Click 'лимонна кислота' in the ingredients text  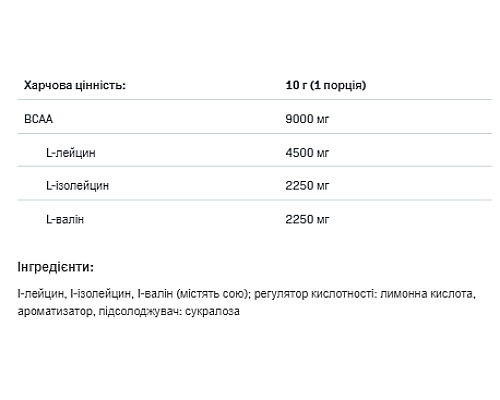click(x=428, y=294)
